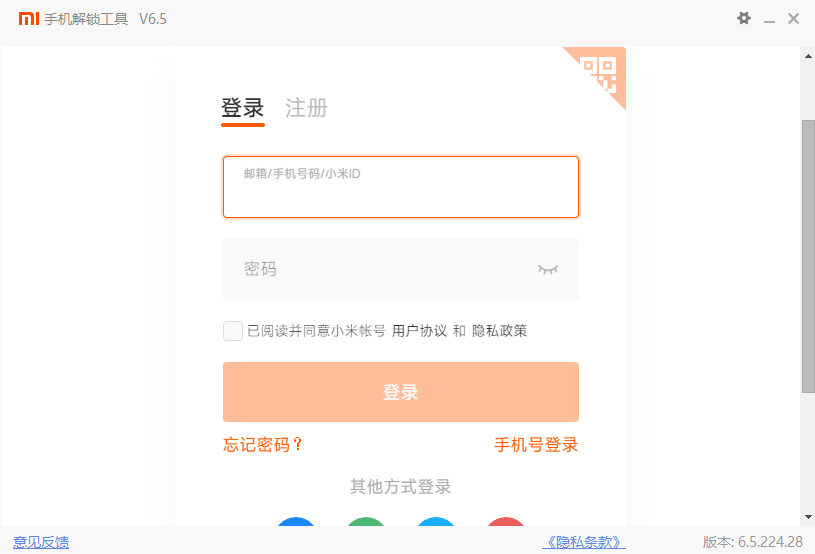Focus the 密码 password field
Viewport: 815px width, 554px height.
tap(380, 269)
